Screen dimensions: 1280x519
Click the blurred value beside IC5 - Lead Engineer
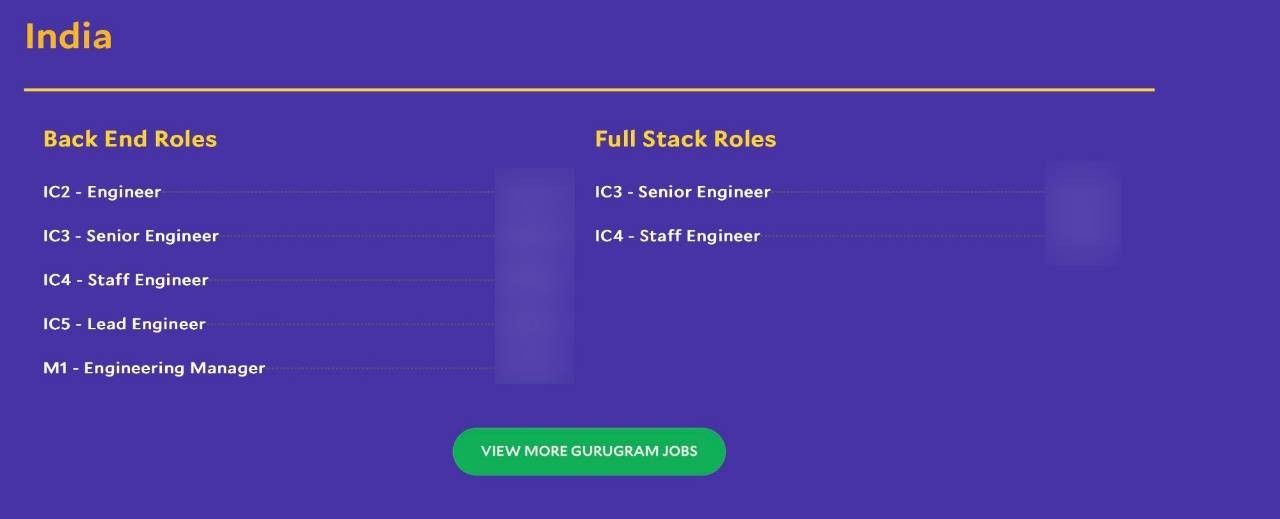click(534, 324)
